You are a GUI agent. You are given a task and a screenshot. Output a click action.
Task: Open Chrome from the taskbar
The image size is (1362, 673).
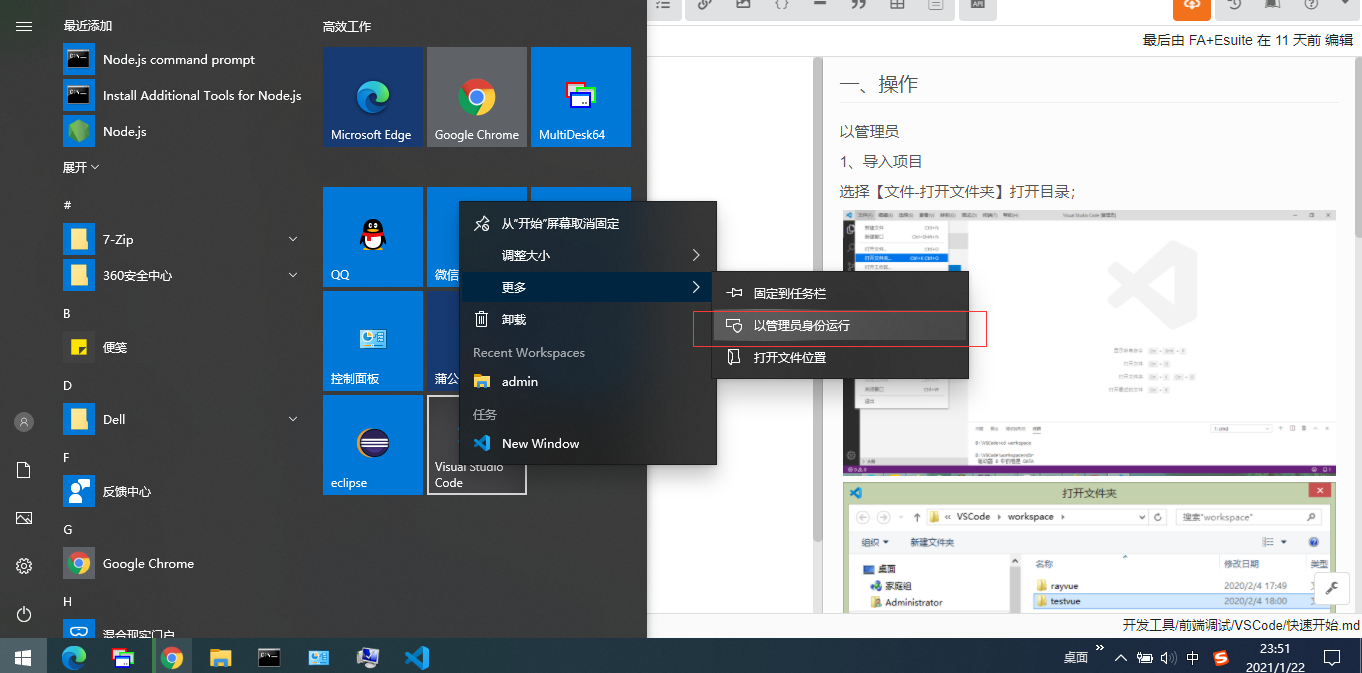(172, 657)
